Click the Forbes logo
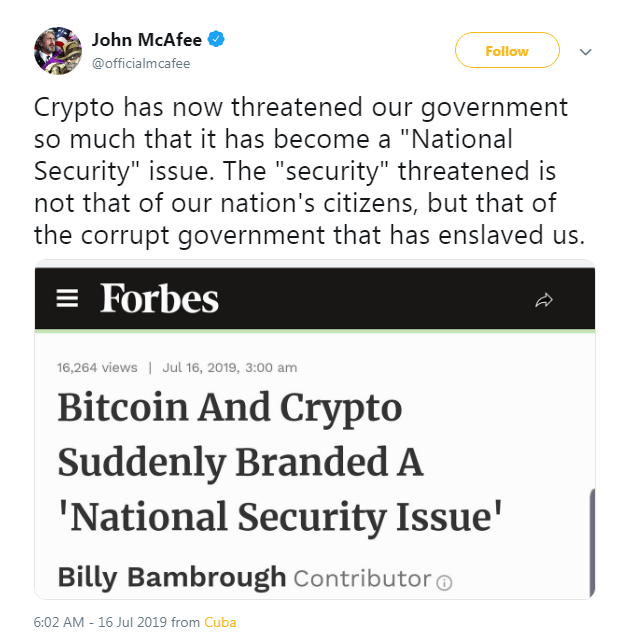The image size is (625, 643). (x=159, y=298)
